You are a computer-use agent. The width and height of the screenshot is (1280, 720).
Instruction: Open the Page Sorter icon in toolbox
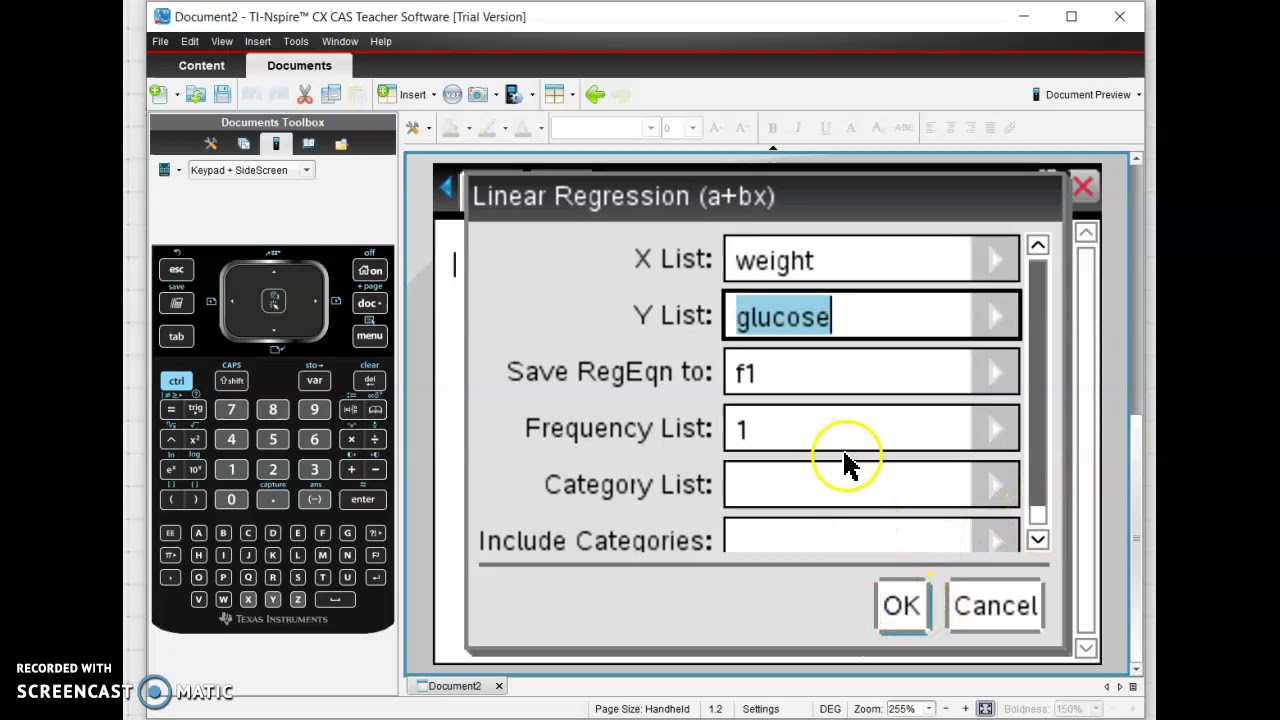243,144
